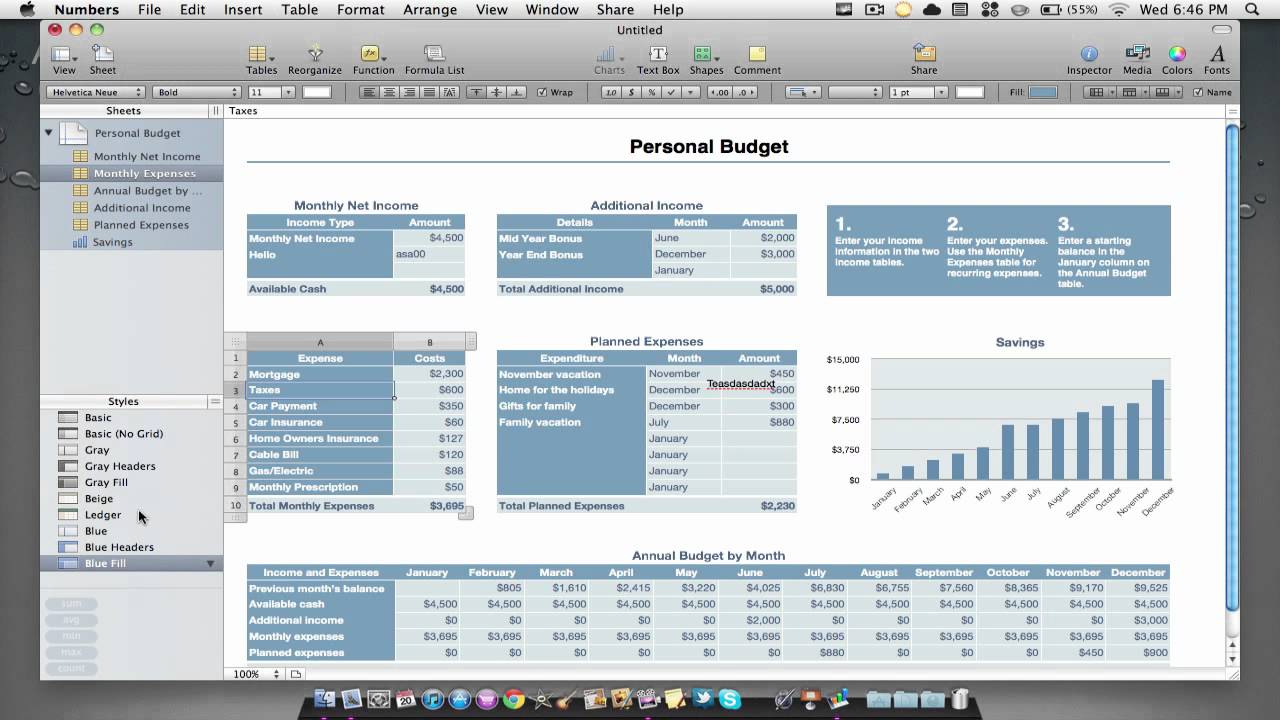The image size is (1280, 720).
Task: Click the formula bar showing Taxes
Action: pos(726,111)
